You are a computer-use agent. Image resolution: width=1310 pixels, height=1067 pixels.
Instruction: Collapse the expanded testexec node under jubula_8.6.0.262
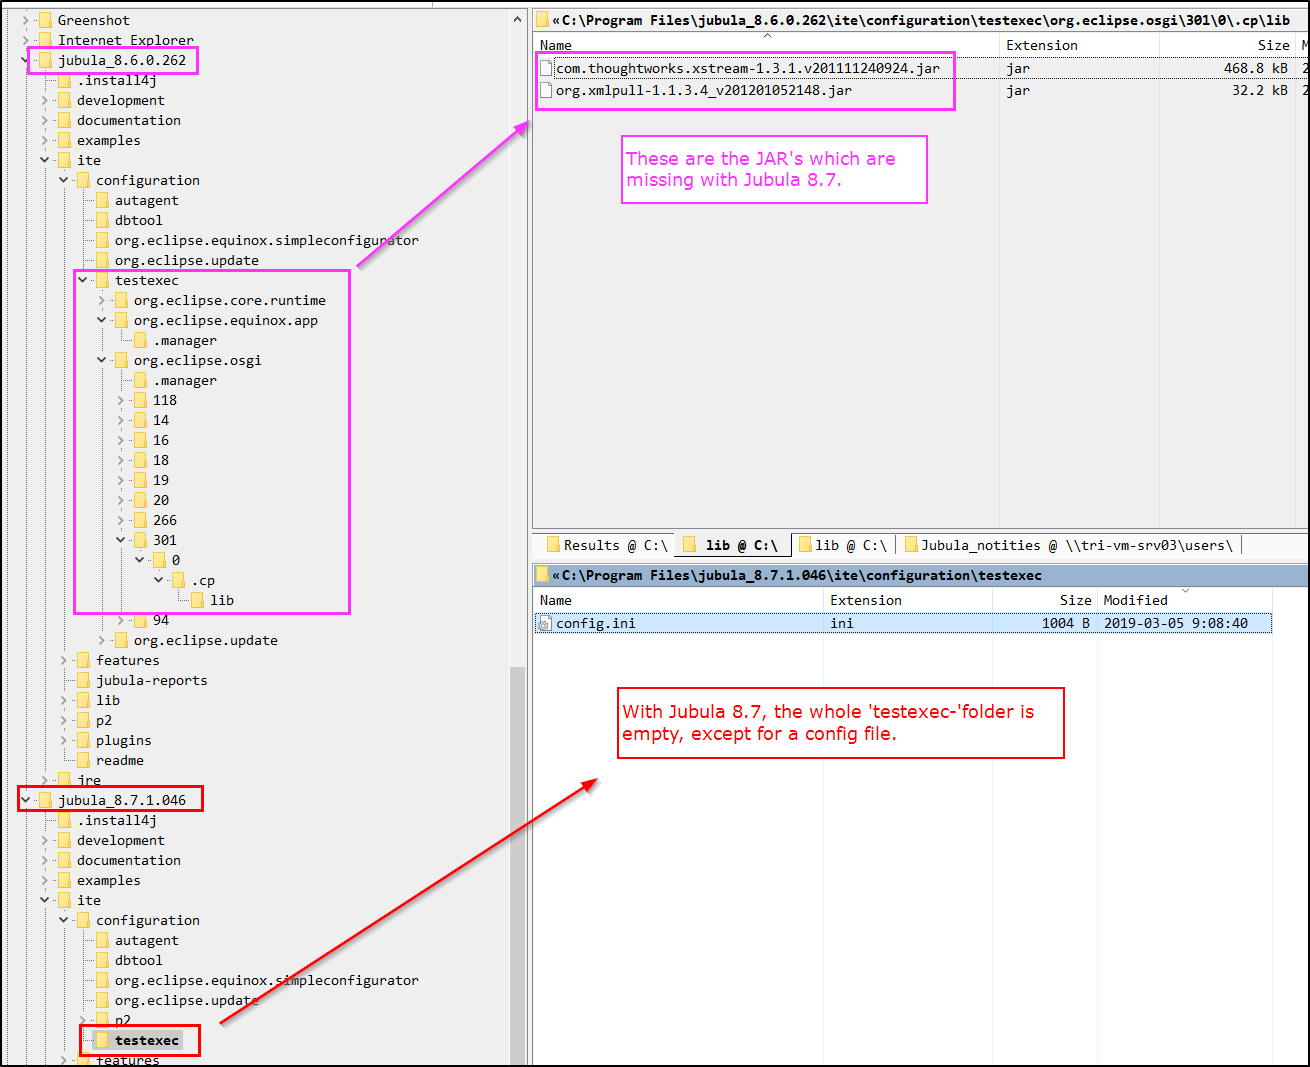coord(82,280)
